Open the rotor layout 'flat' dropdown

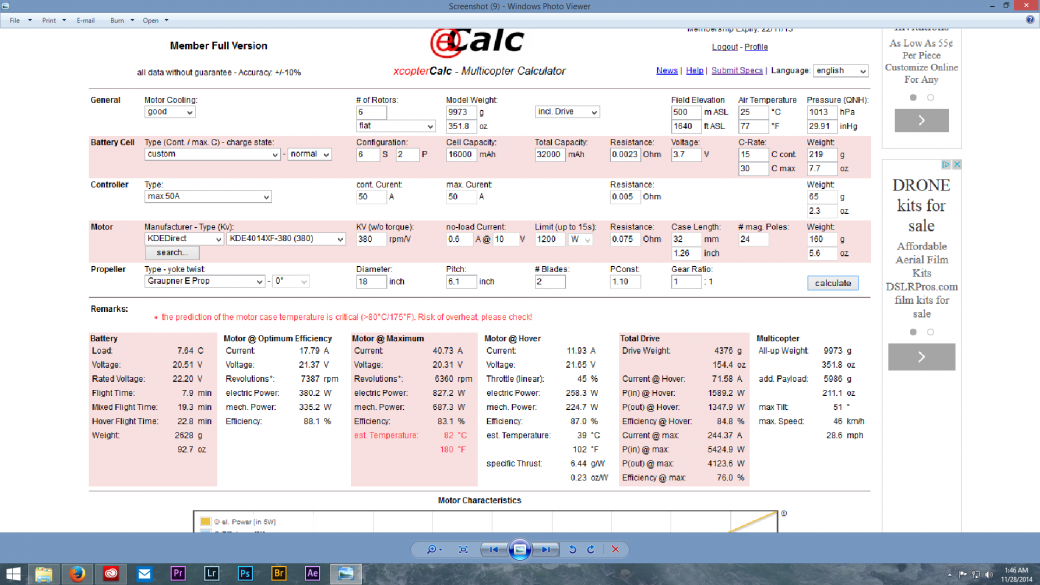(395, 126)
